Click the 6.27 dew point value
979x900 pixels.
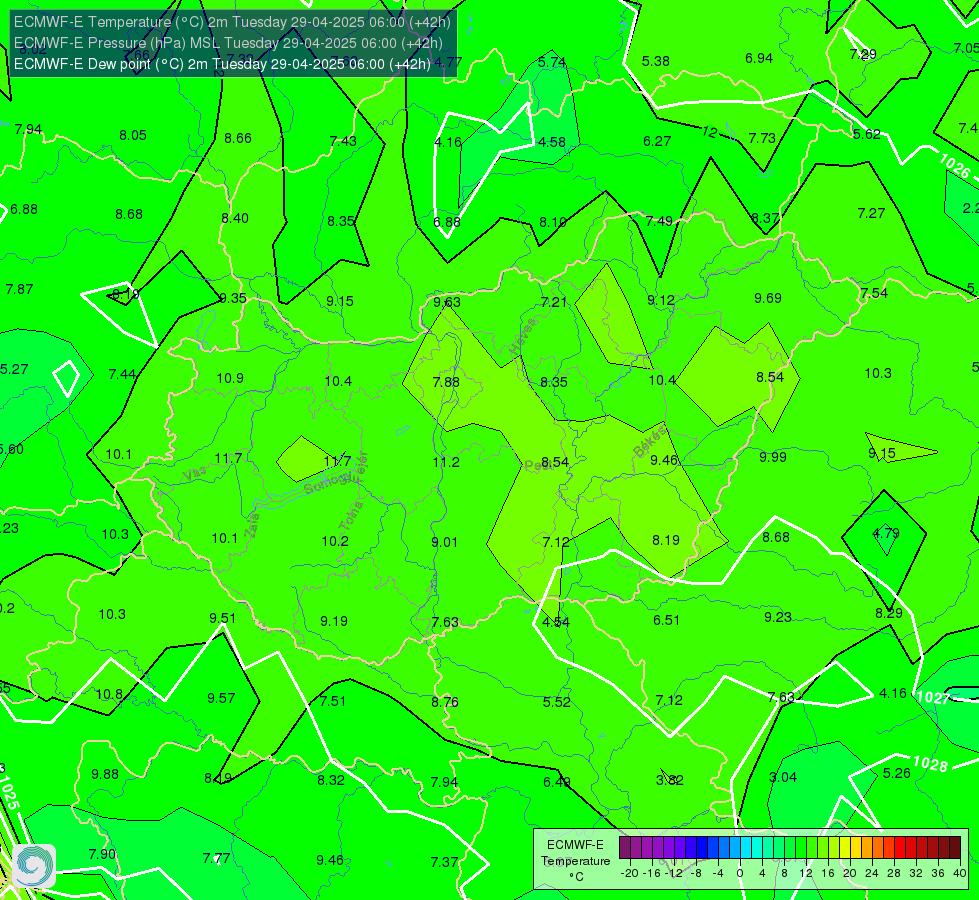coord(657,142)
